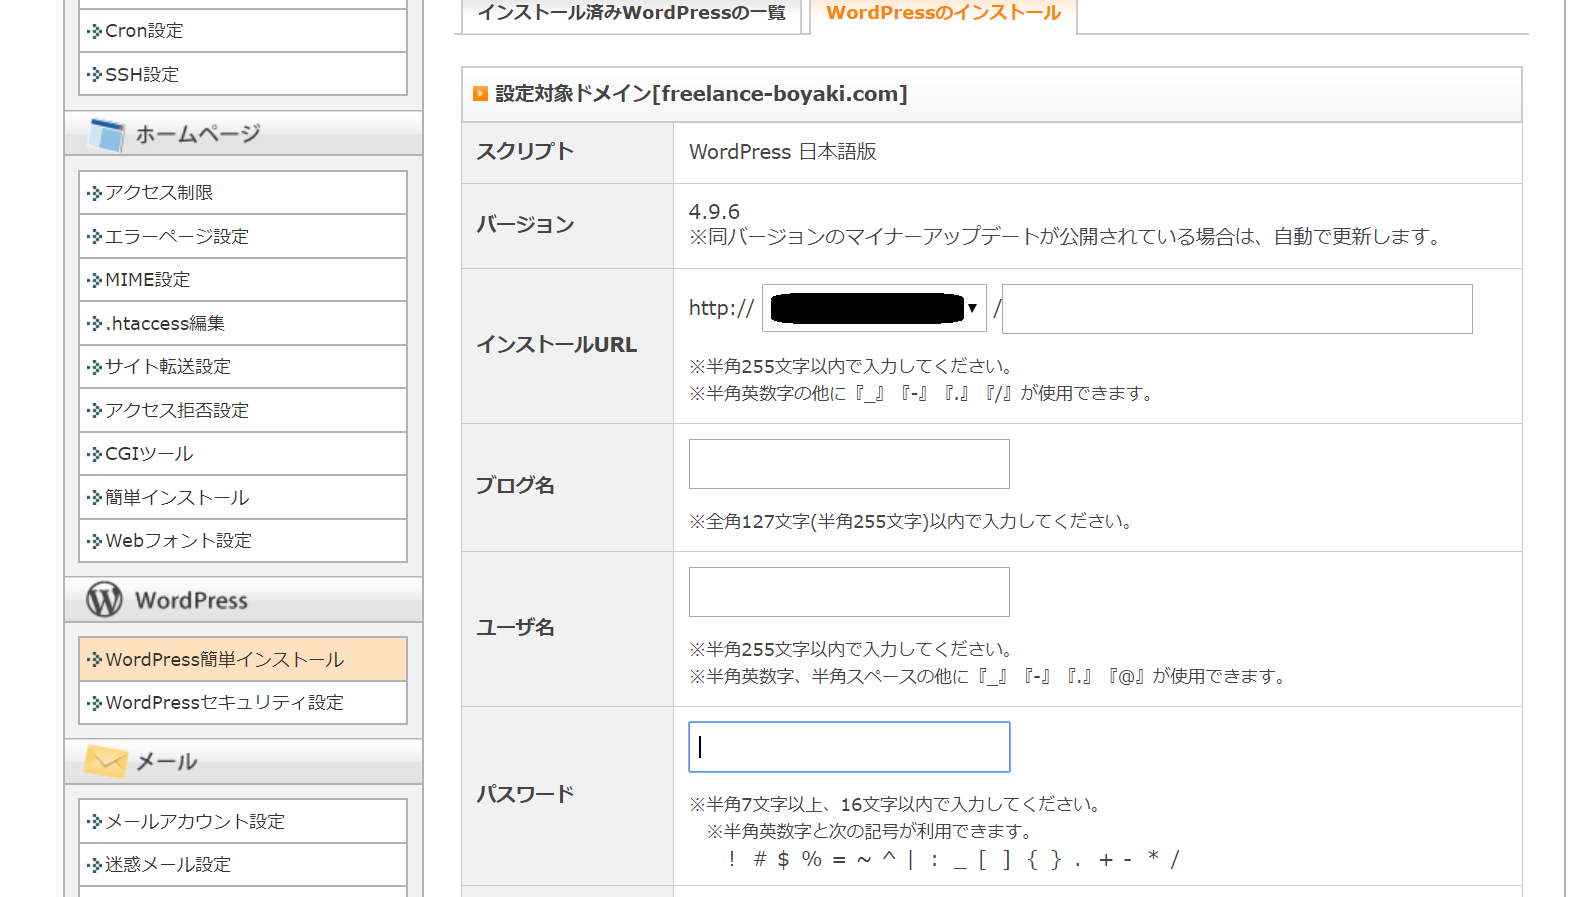Click the arrow bullet beside Cron設定
The width and height of the screenshot is (1581, 897).
pos(94,31)
